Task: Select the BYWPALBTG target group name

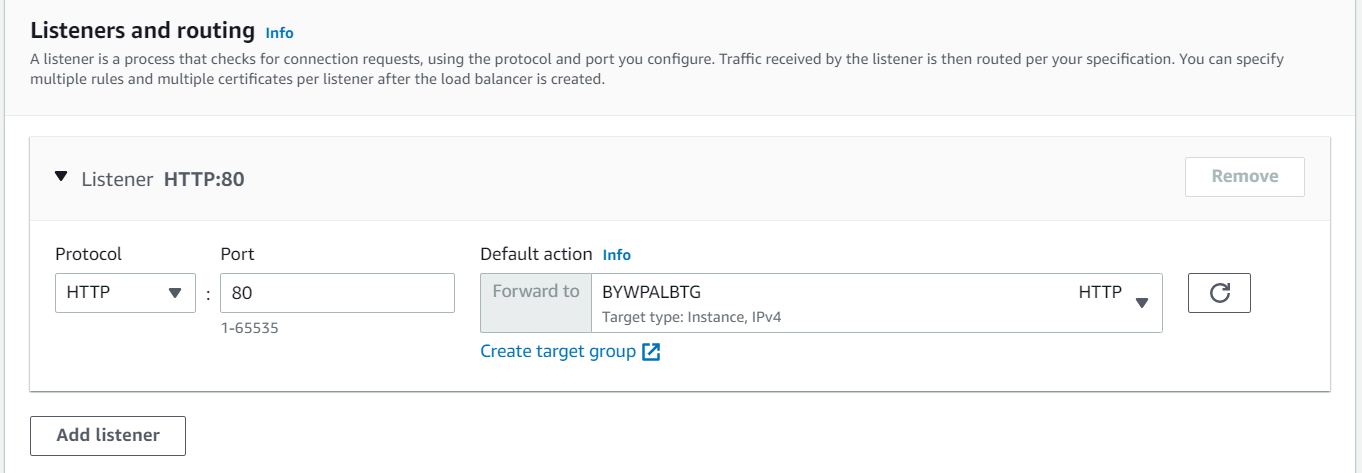Action: (652, 292)
